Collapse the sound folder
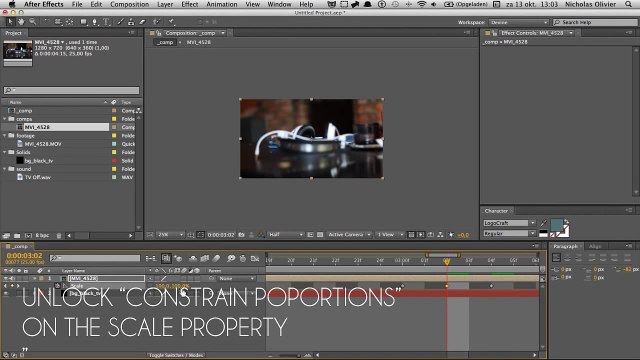 coord(5,169)
